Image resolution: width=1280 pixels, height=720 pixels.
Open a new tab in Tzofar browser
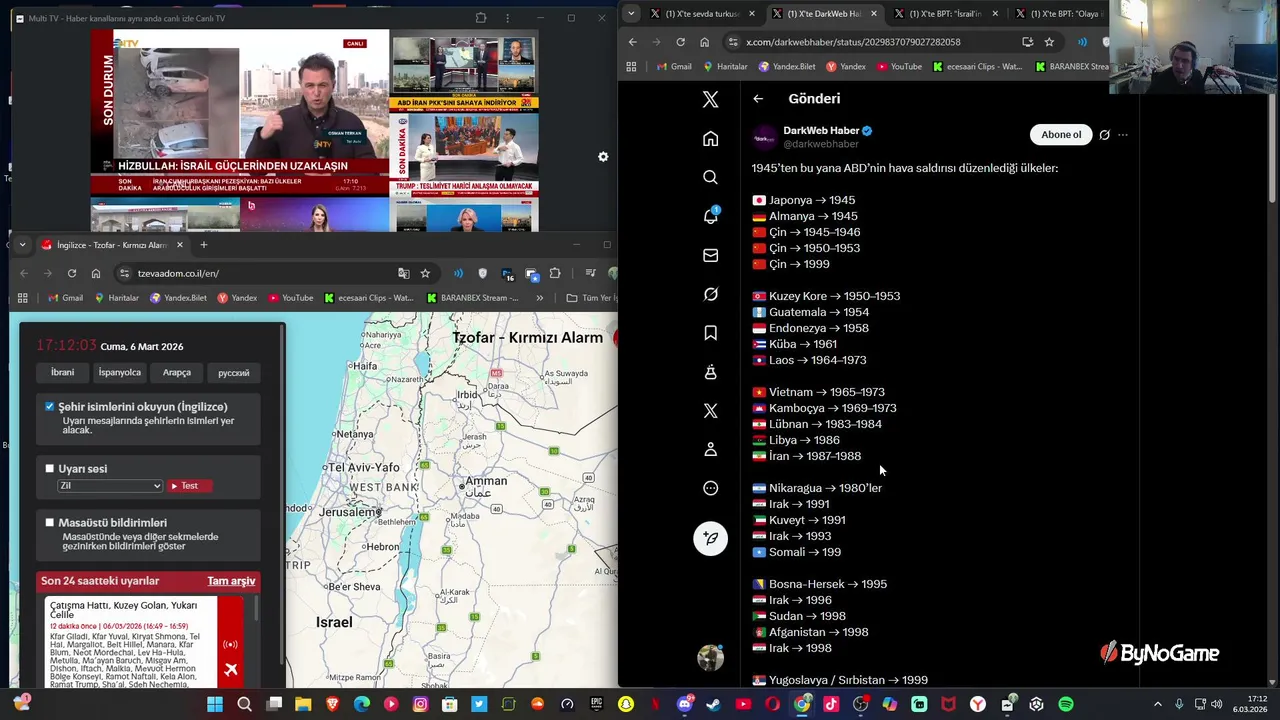tap(203, 245)
